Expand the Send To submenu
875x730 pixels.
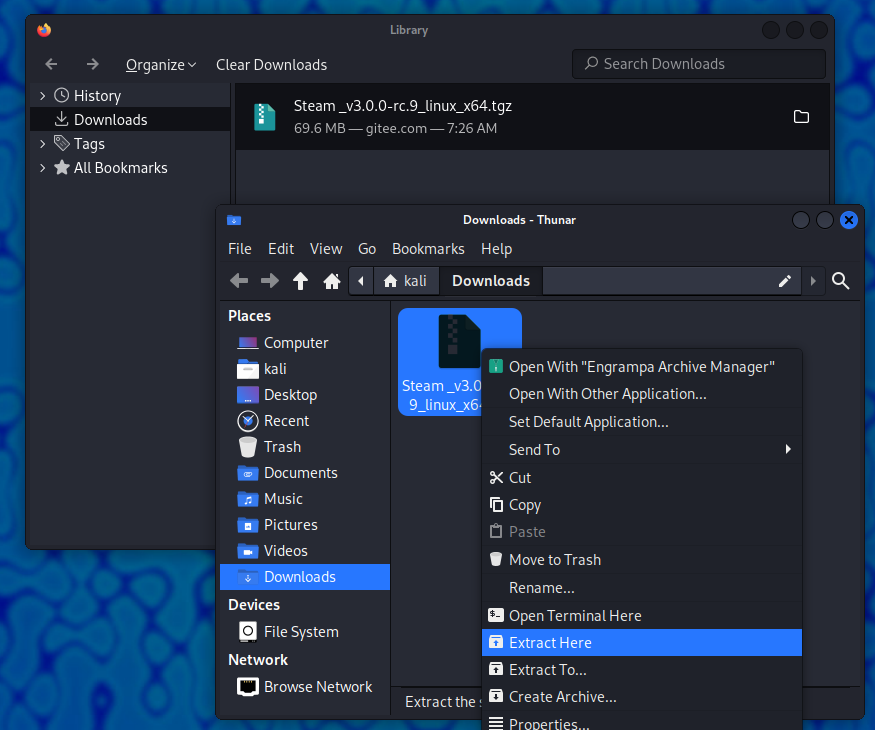point(642,450)
